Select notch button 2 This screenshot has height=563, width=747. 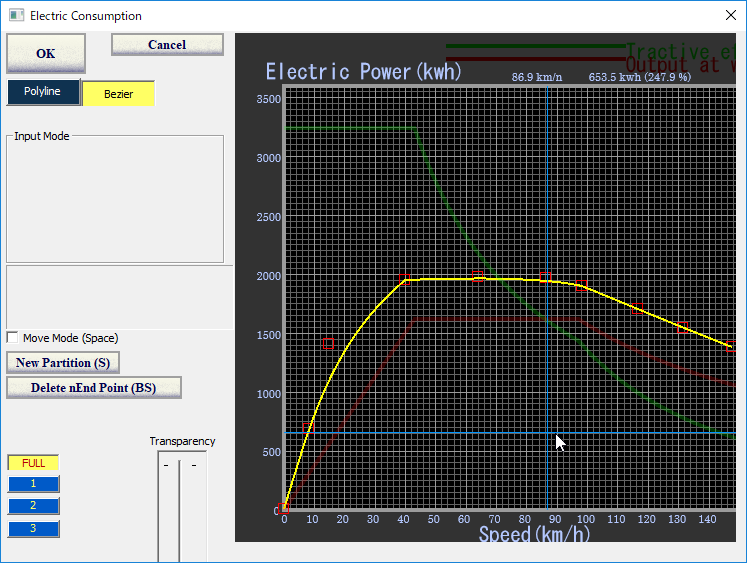coord(33,506)
